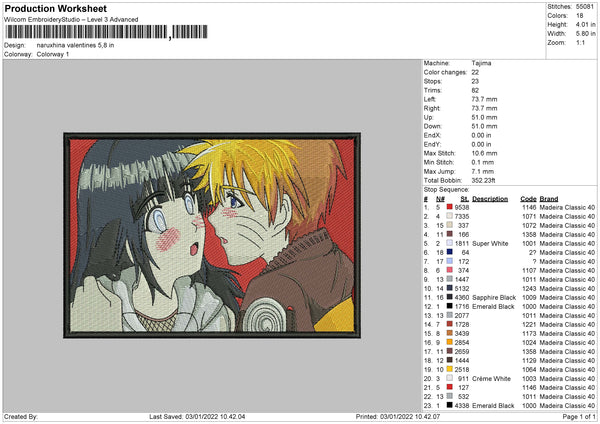Select the Max Jump value 7.1 mm
This screenshot has height=424, width=600.
tap(483, 171)
